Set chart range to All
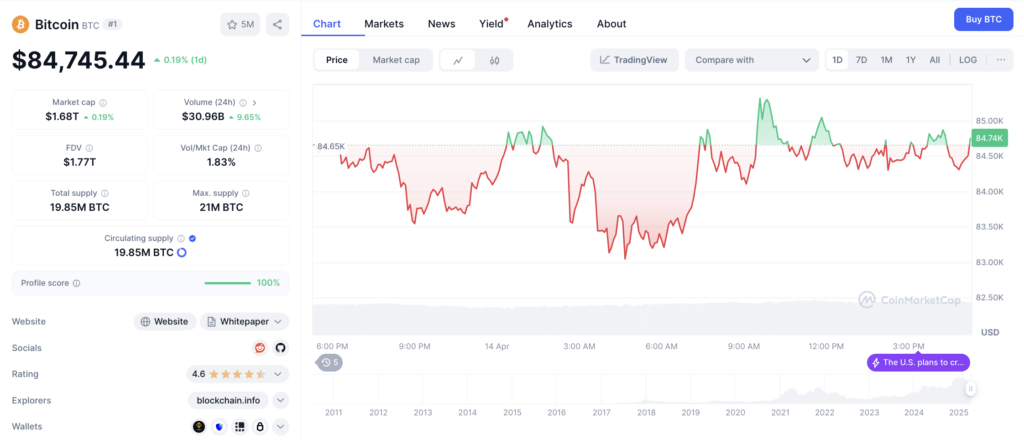Viewport: 1024px width, 440px height. [935, 60]
